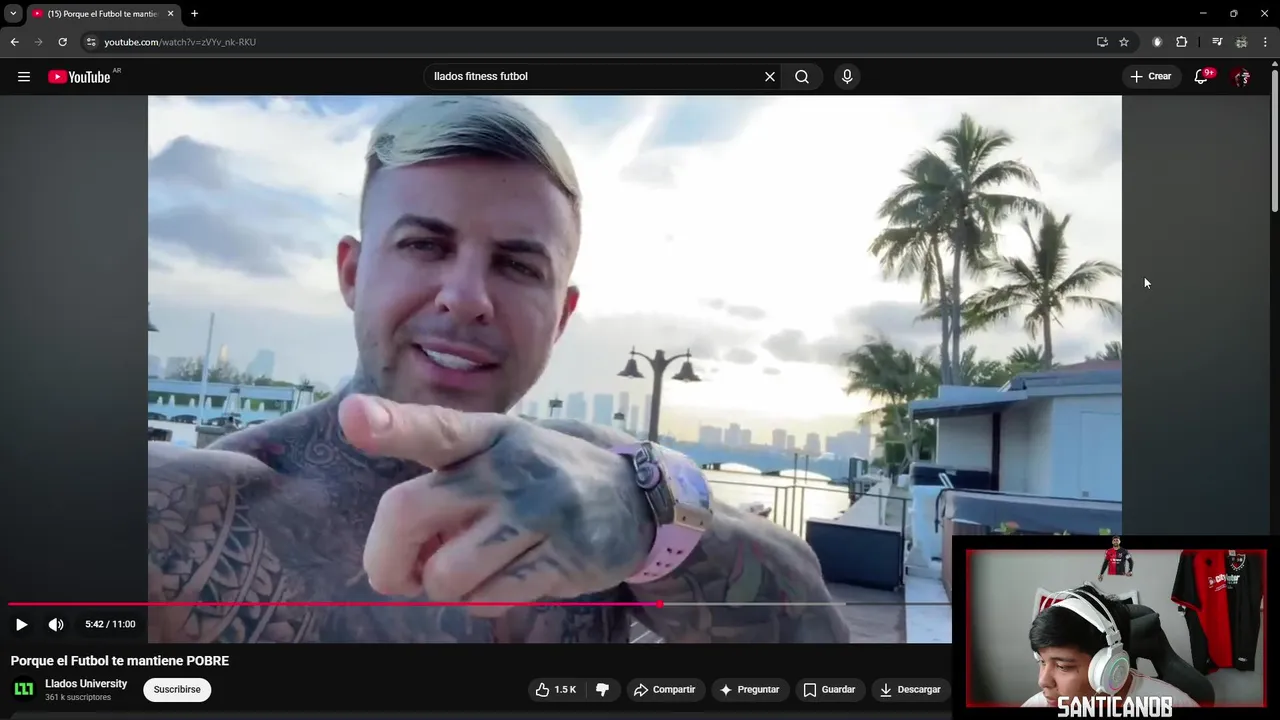This screenshot has height=720, width=1280.
Task: Click the scrollbar up arrow
Action: 1275,65
